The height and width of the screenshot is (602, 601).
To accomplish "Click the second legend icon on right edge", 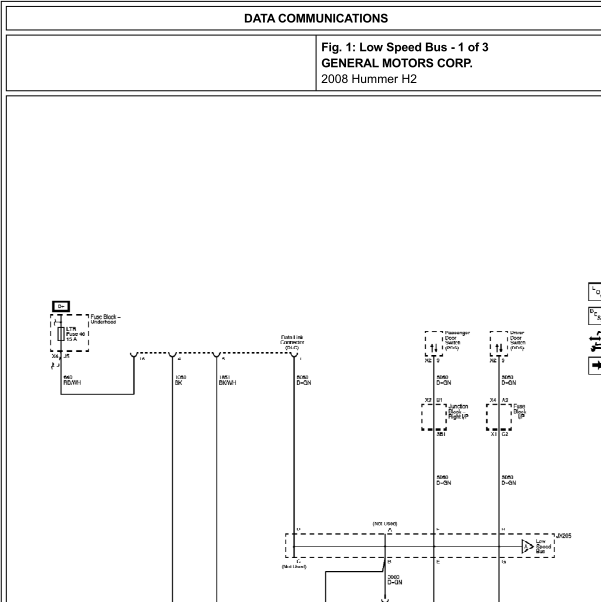I will 595,316.
